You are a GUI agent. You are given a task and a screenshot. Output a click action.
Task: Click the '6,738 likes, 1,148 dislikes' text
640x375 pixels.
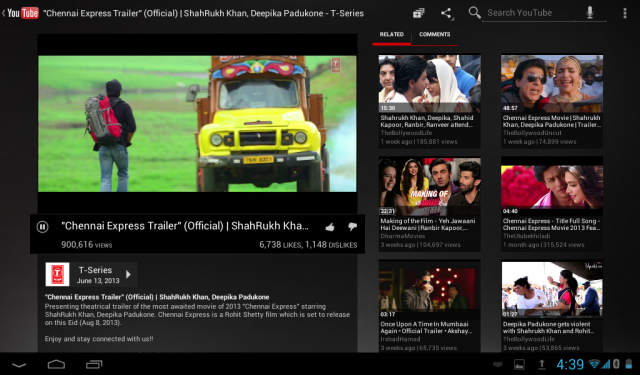tap(308, 245)
